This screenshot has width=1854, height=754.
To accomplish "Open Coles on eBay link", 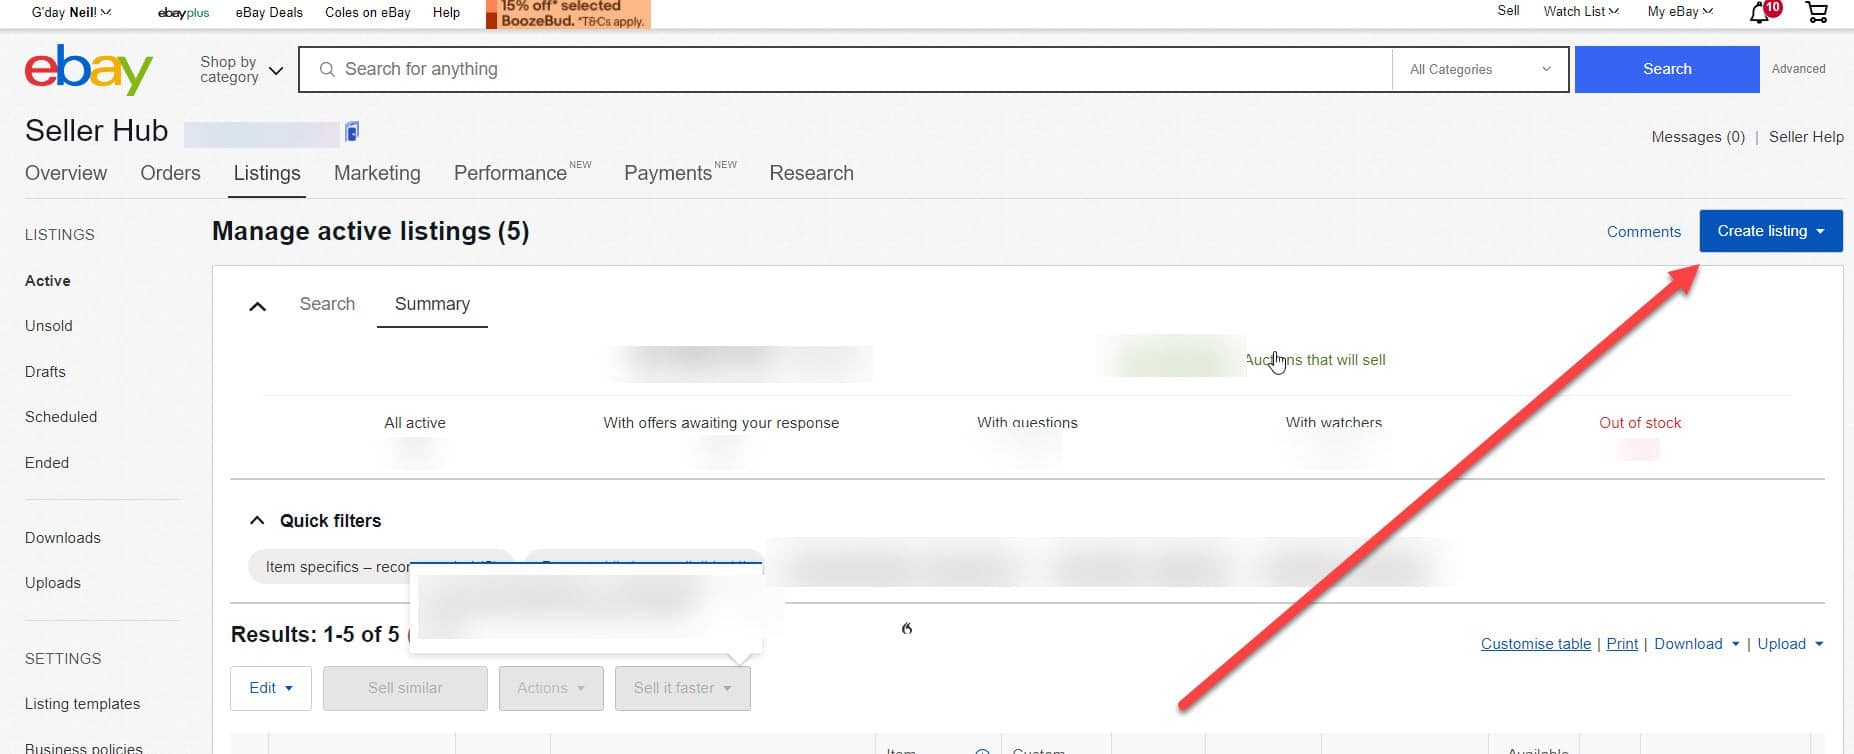I will tap(368, 13).
